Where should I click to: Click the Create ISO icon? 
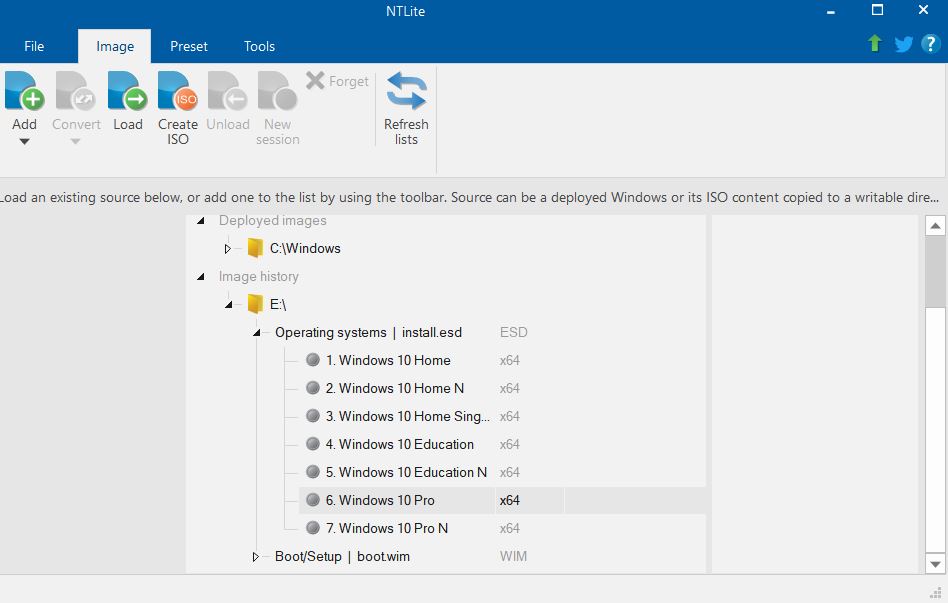tap(178, 91)
